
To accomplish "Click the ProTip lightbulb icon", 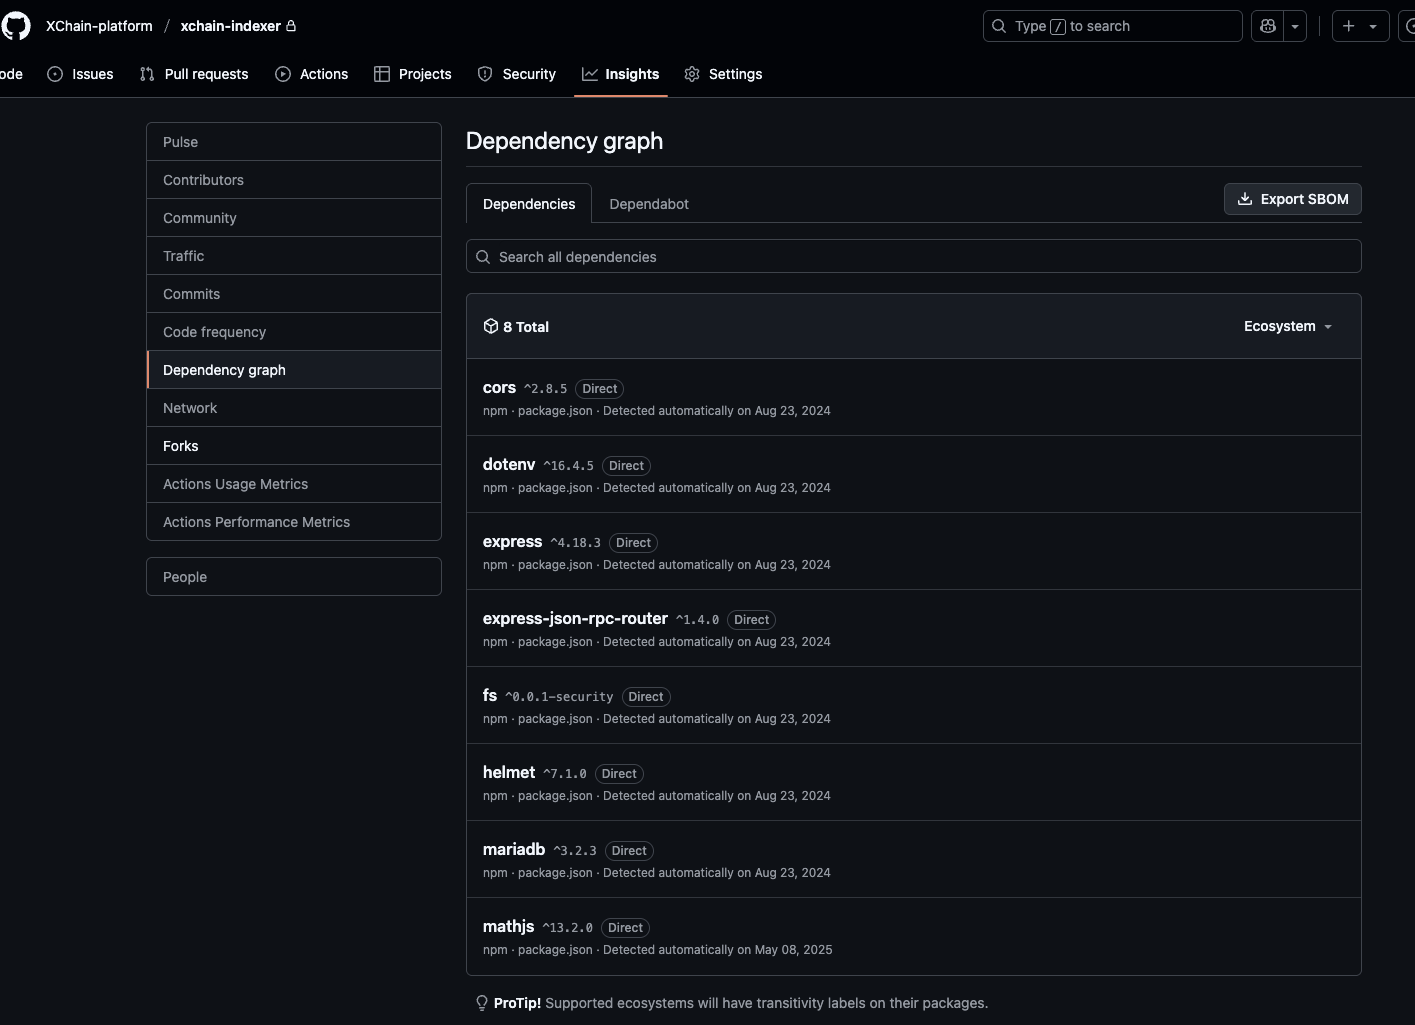I will [482, 1003].
